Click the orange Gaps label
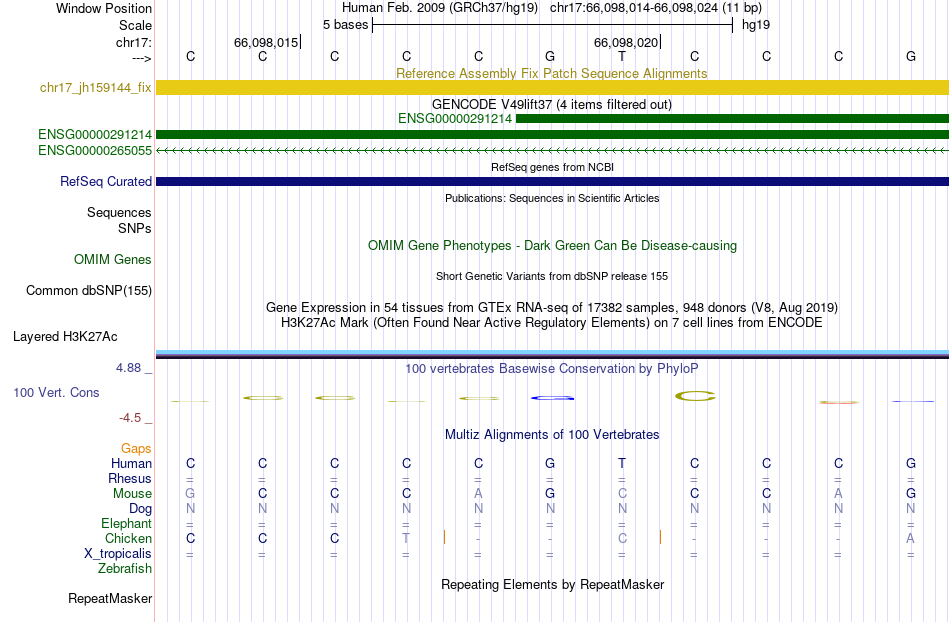 click(136, 448)
